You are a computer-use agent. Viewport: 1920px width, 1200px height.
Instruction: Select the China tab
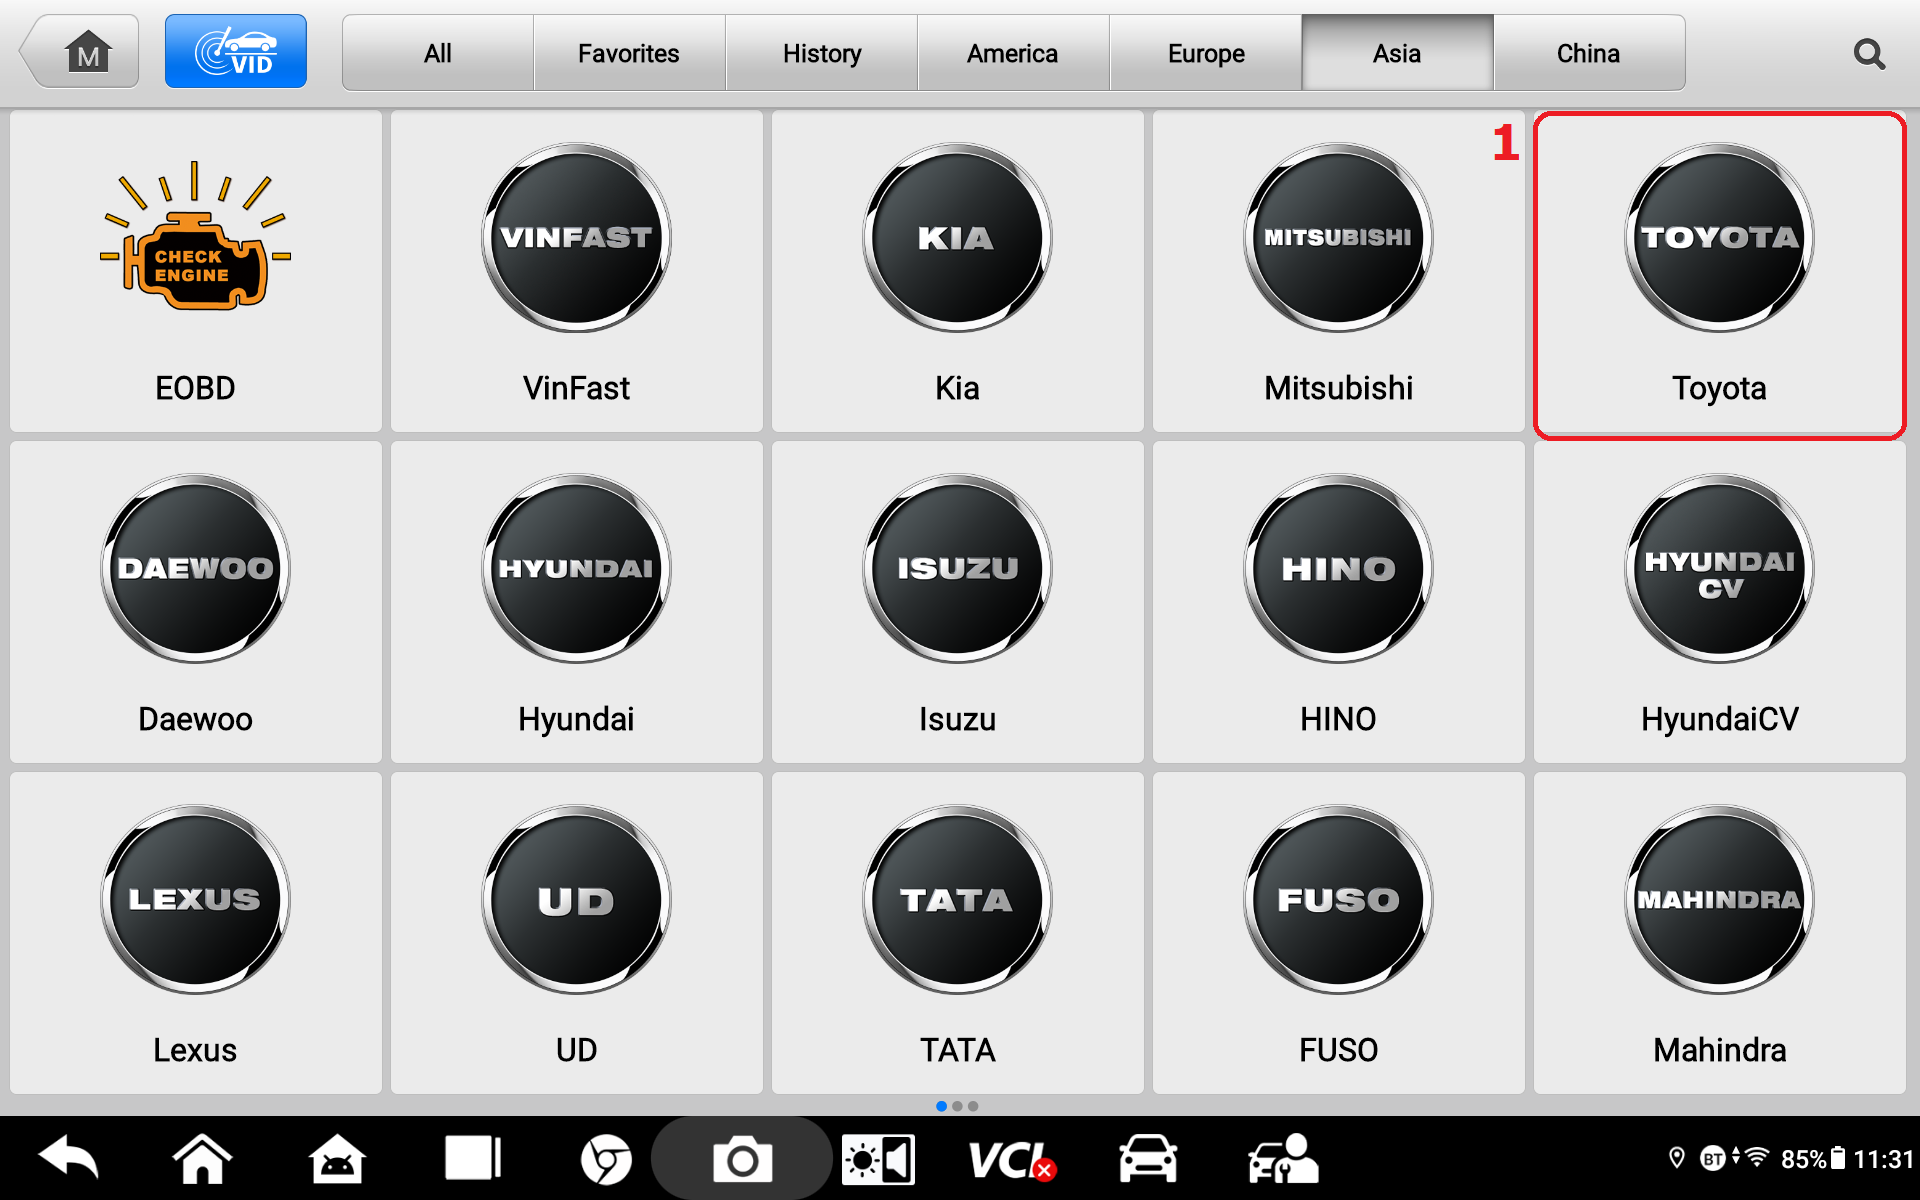click(x=1588, y=53)
